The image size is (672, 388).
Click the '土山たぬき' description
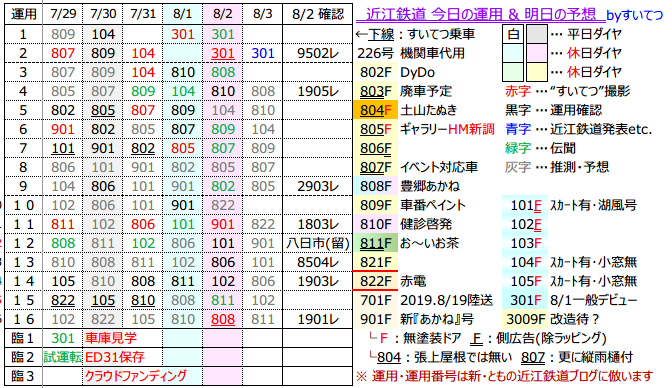point(429,110)
